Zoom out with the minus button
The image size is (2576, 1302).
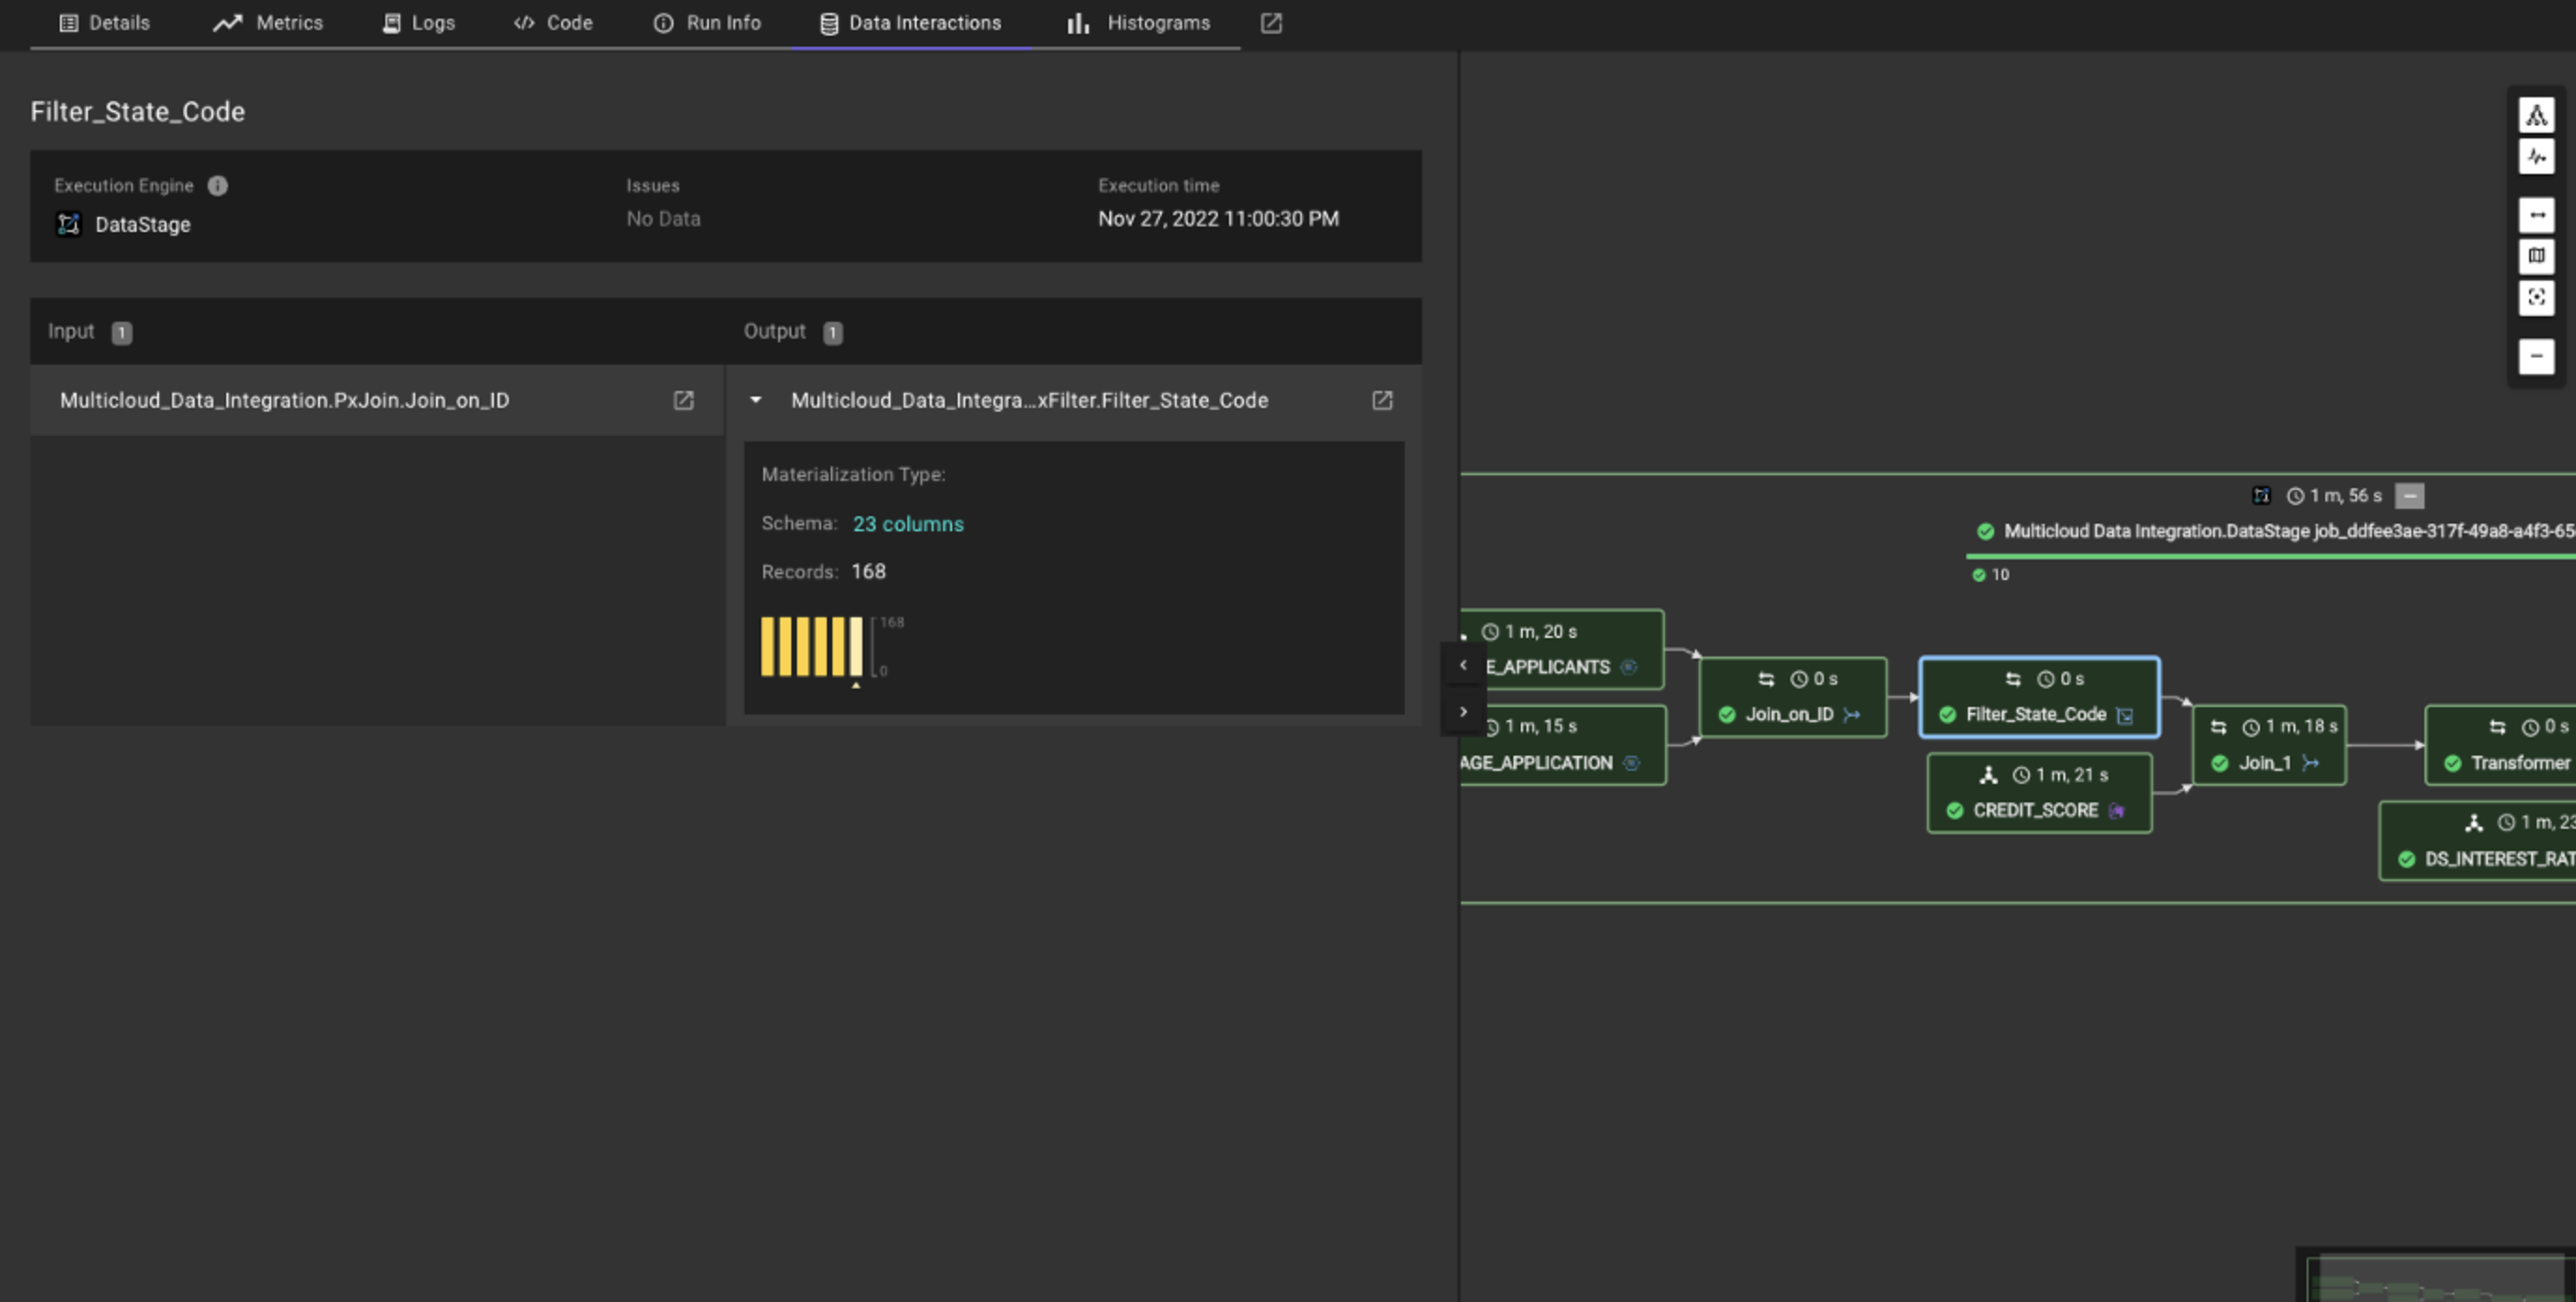point(2536,356)
